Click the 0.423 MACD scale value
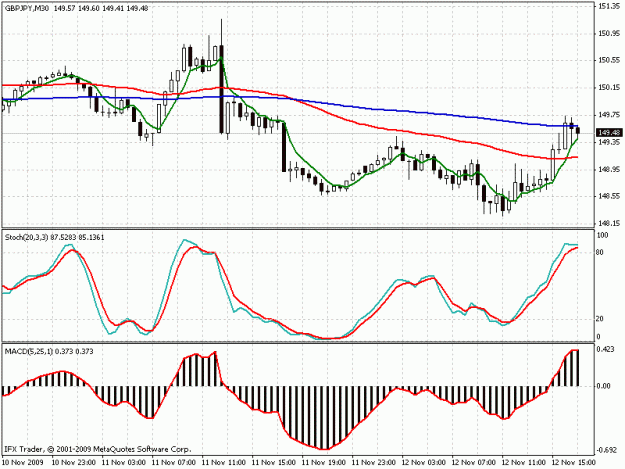Screen dimensions: 625x469 click(x=606, y=349)
